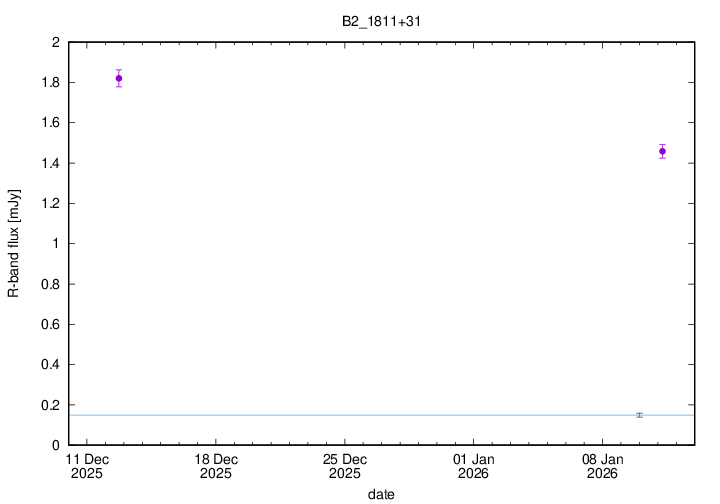Click the purple data point near 1.82 mJy
The image size is (720, 504).
119,78
